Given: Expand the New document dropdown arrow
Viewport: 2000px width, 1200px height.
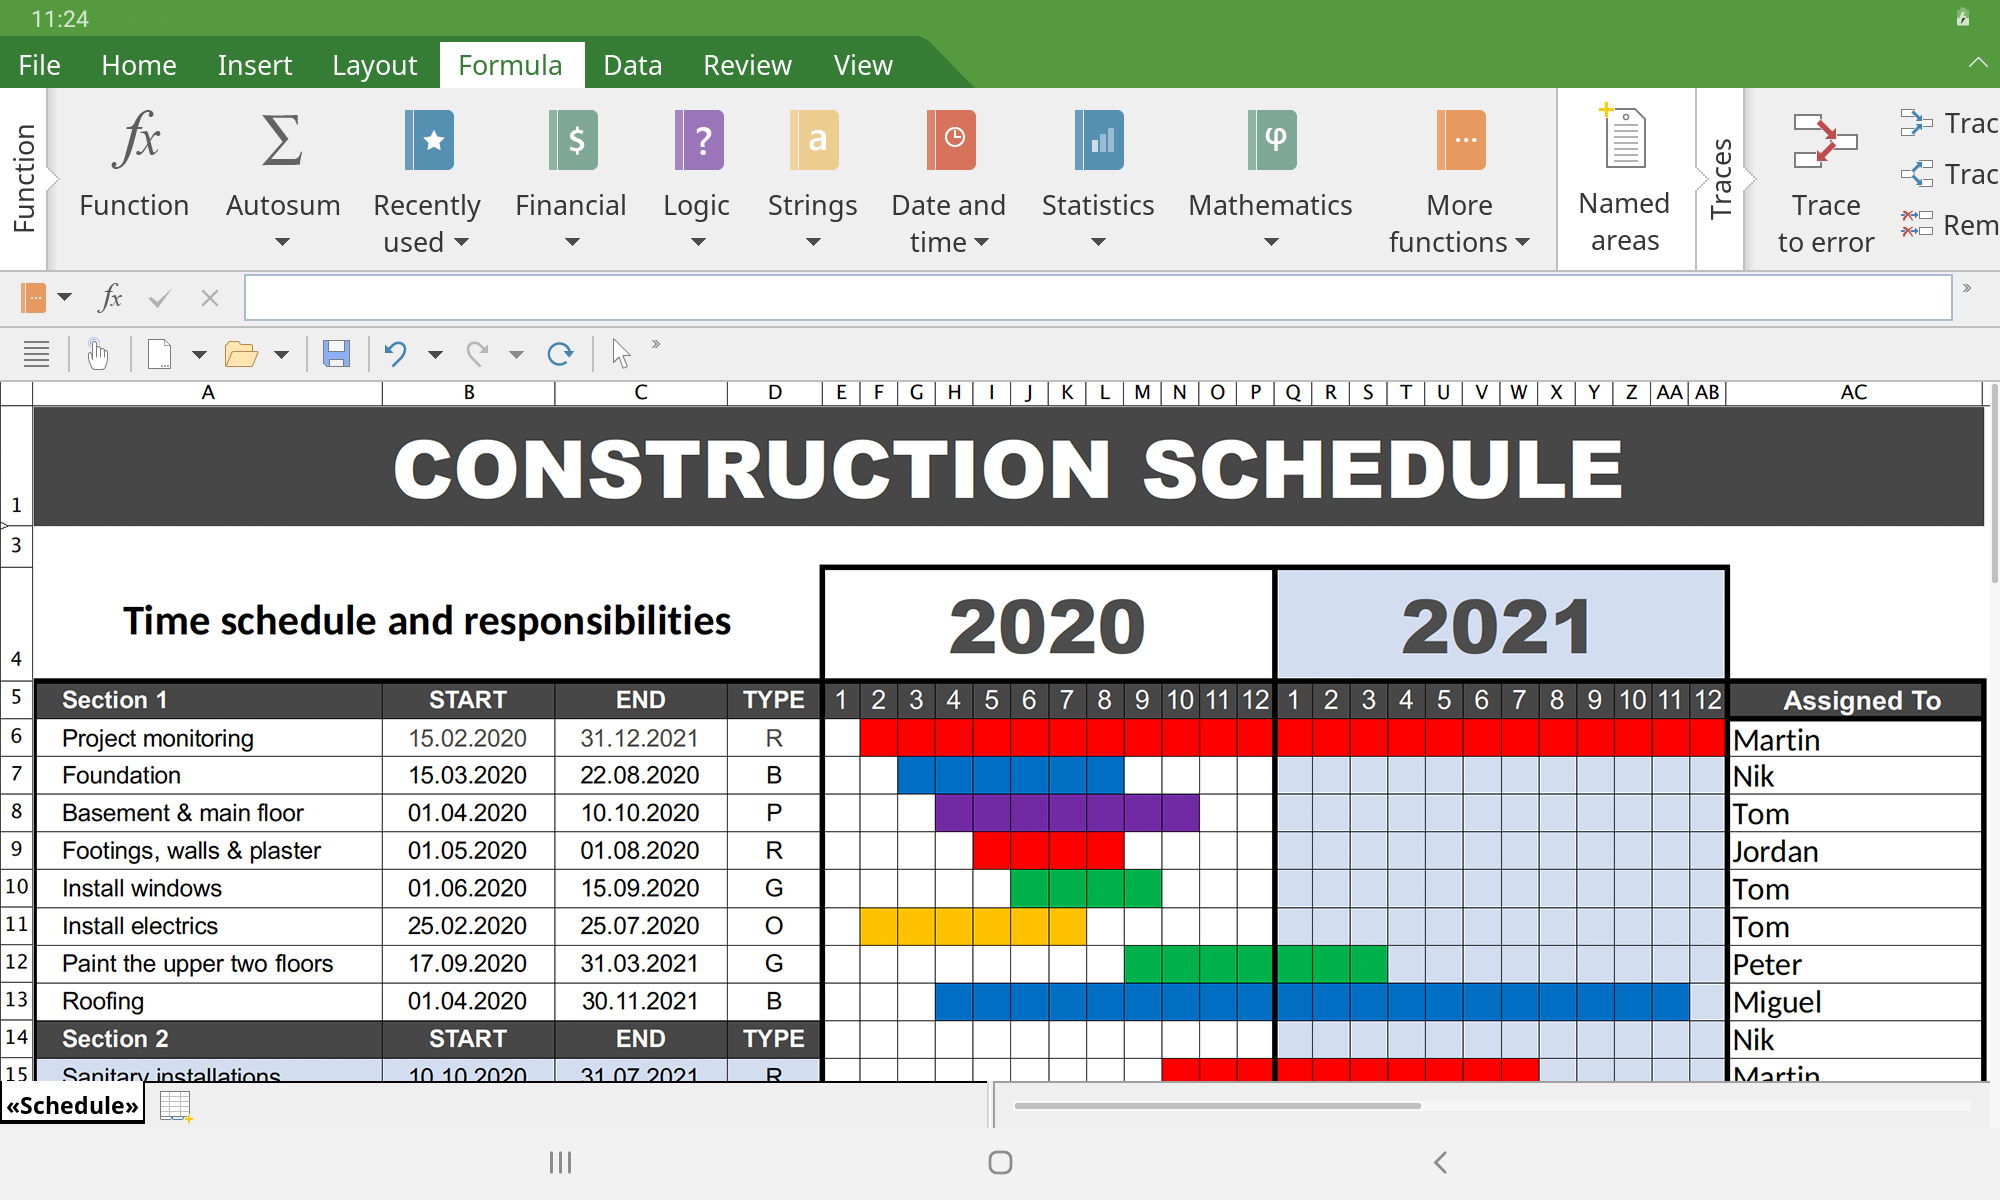Looking at the screenshot, I should pos(199,354).
